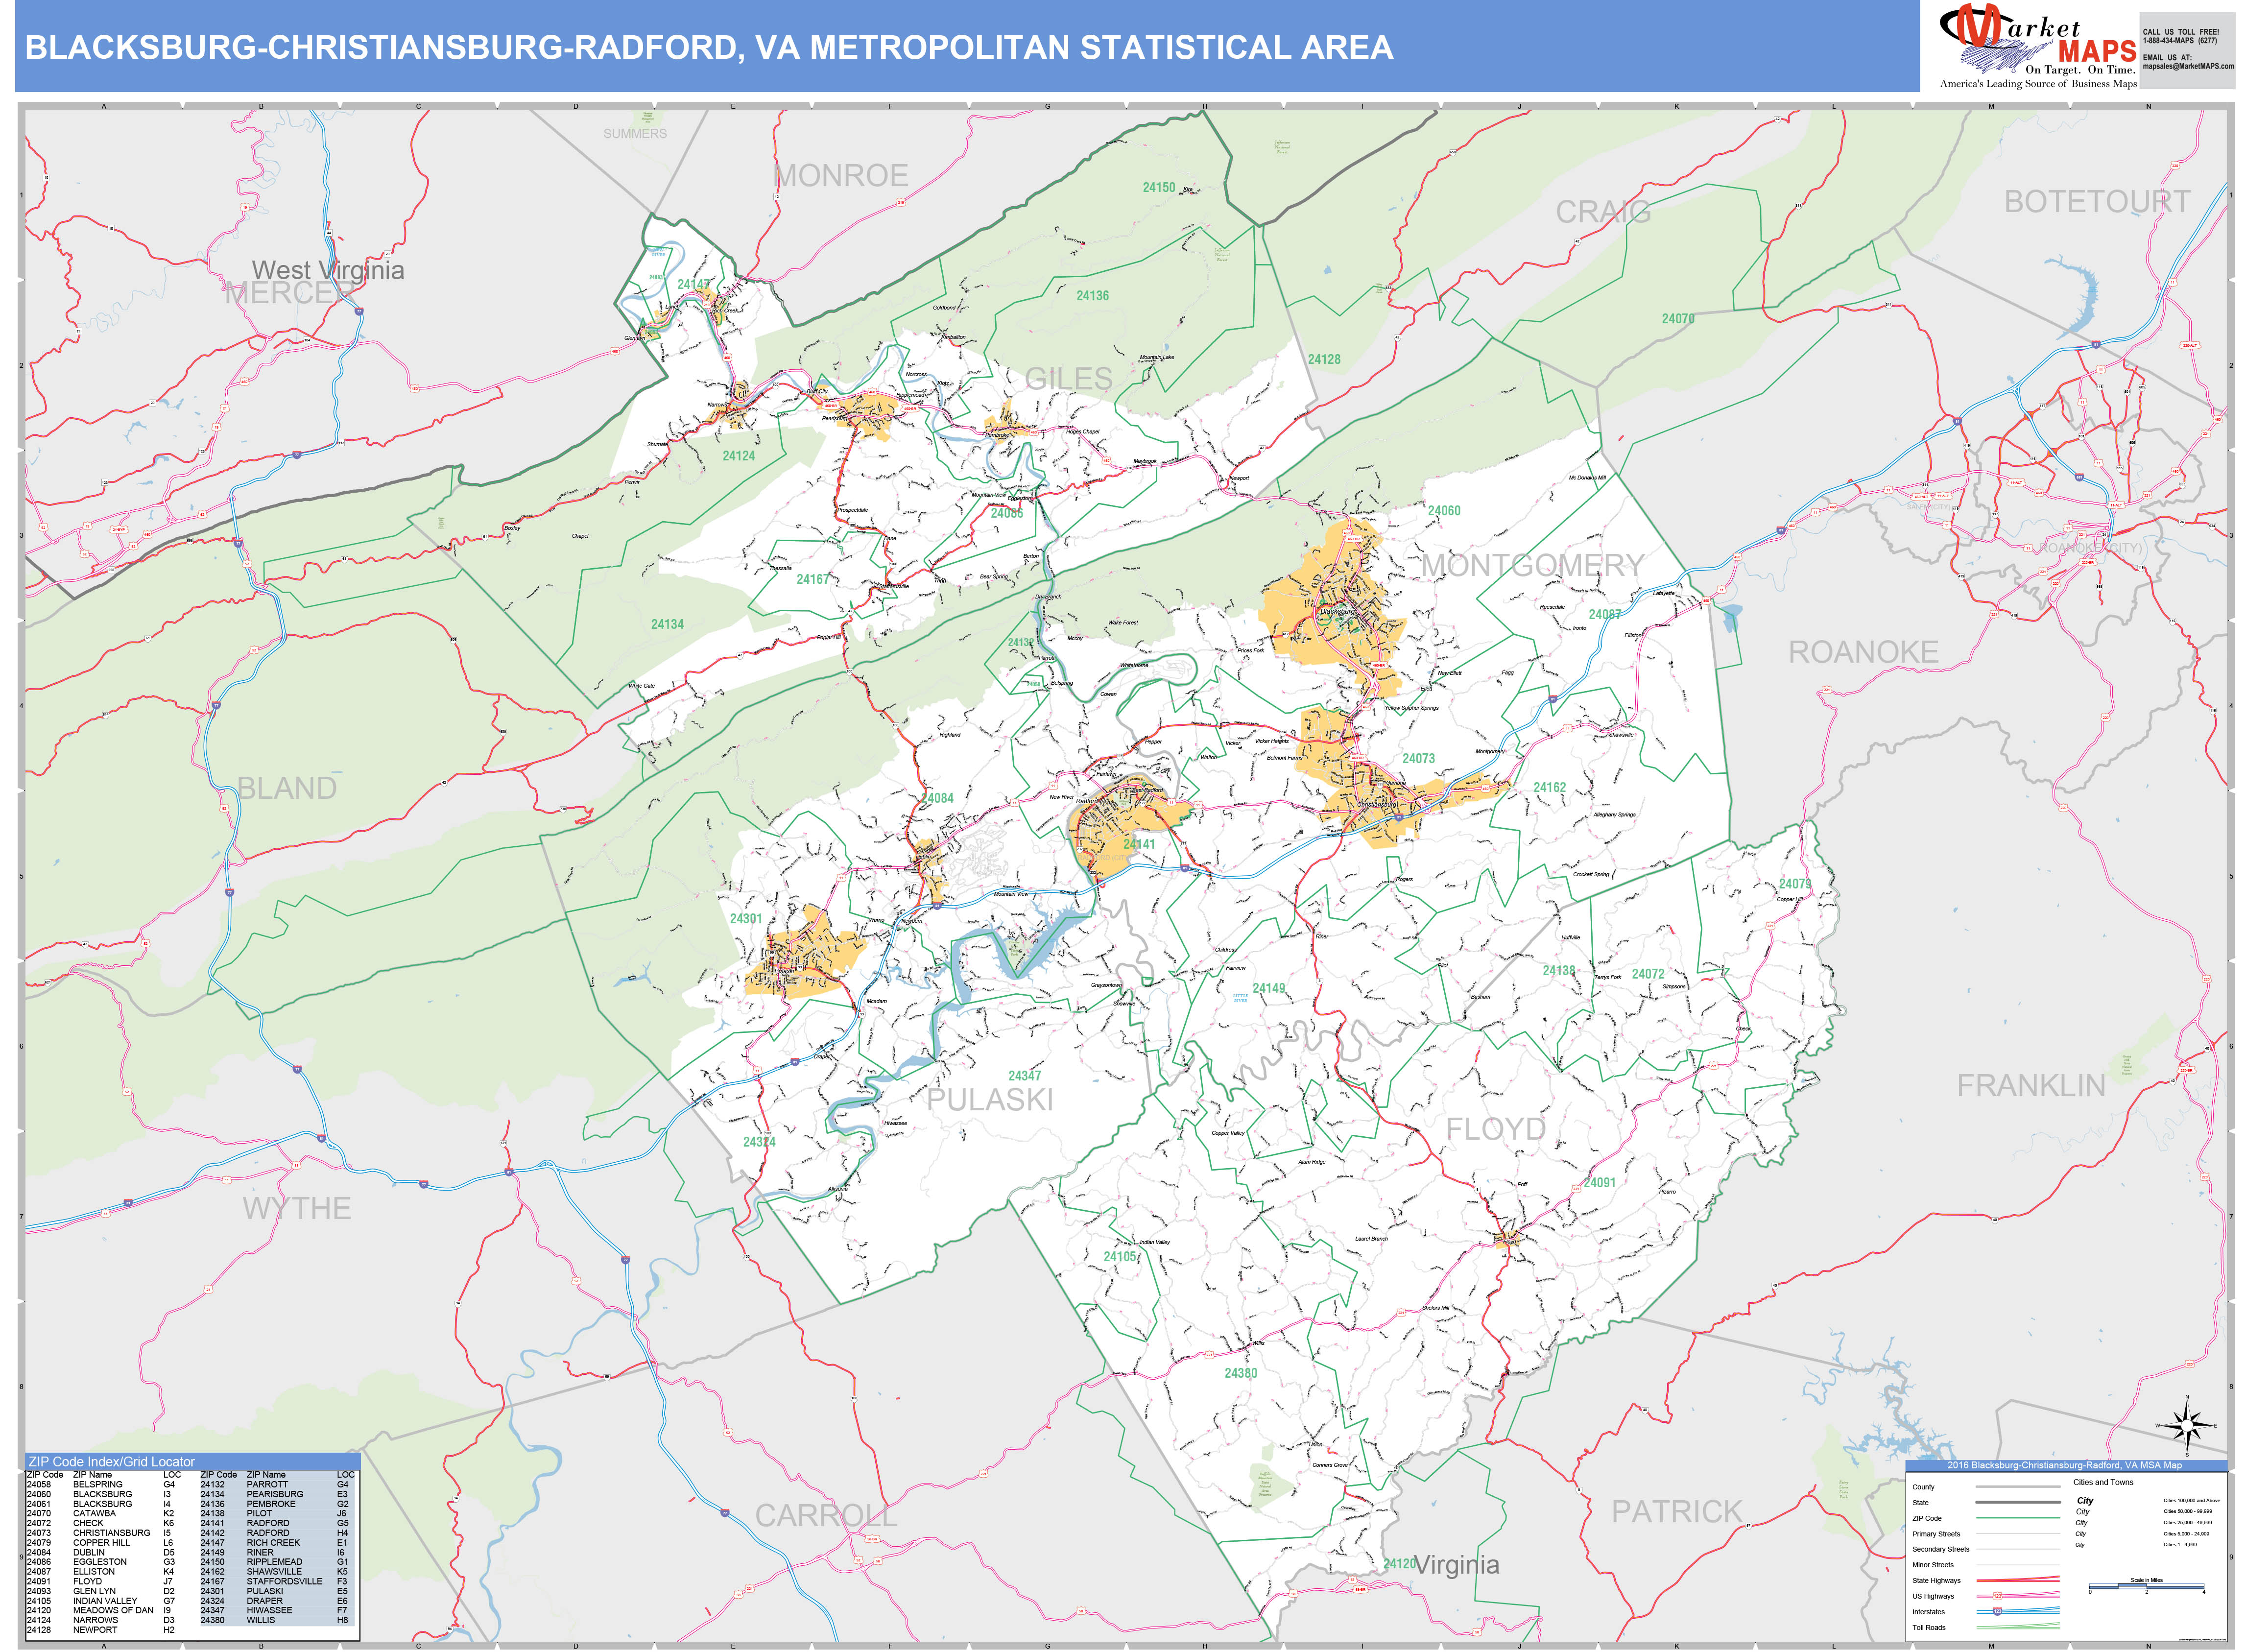Expand the Cities and Towns legend section
The width and height of the screenshot is (2246, 1652).
[2104, 1481]
